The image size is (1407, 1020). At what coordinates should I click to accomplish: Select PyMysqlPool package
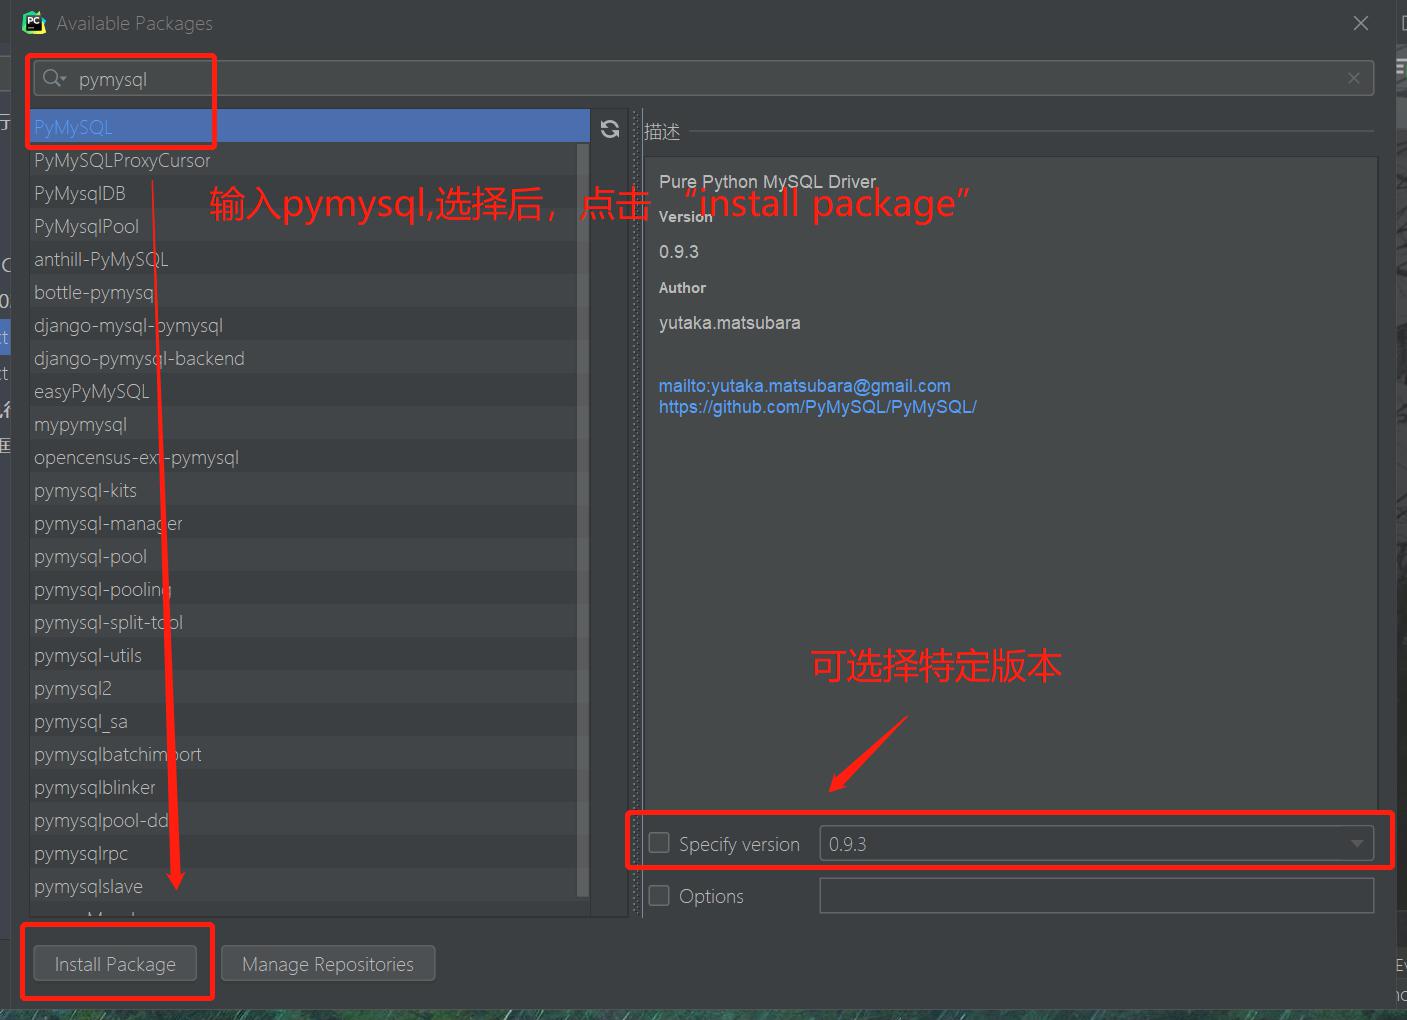tap(304, 226)
